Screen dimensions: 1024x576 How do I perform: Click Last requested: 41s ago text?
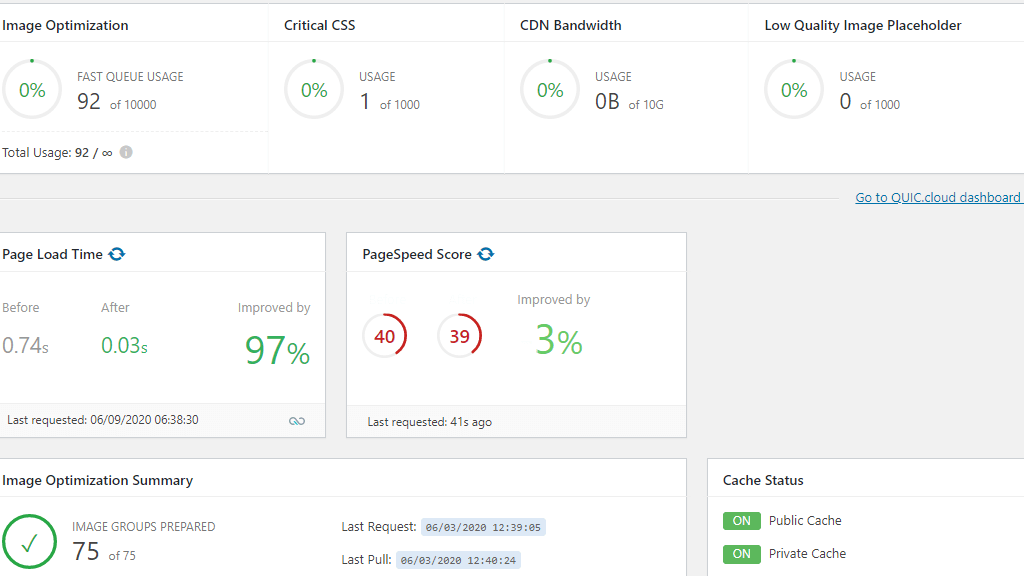tap(430, 422)
